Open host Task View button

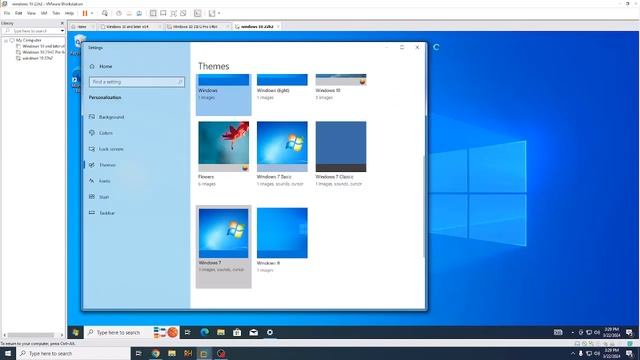click(139, 353)
